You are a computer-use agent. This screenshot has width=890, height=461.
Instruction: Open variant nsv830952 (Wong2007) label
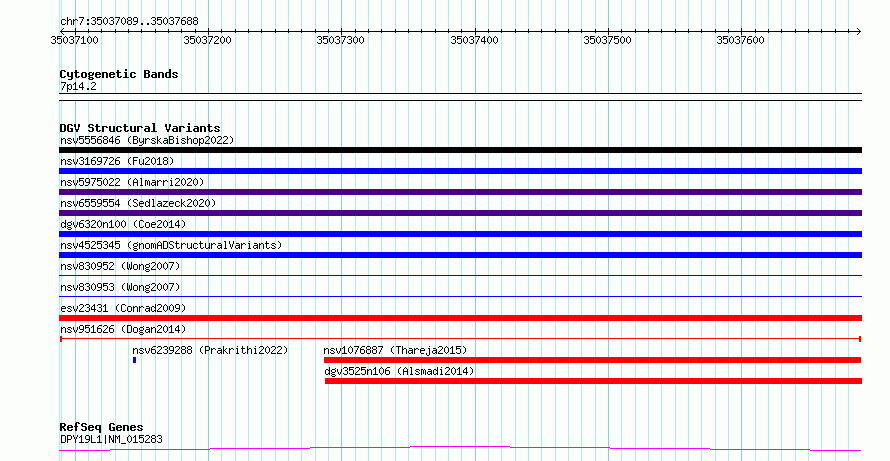click(120, 266)
